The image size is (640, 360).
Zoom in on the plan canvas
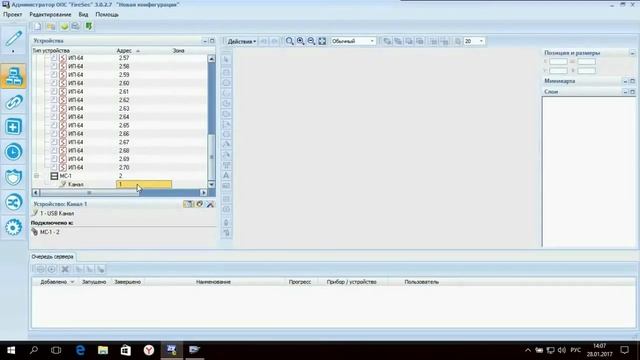click(300, 41)
